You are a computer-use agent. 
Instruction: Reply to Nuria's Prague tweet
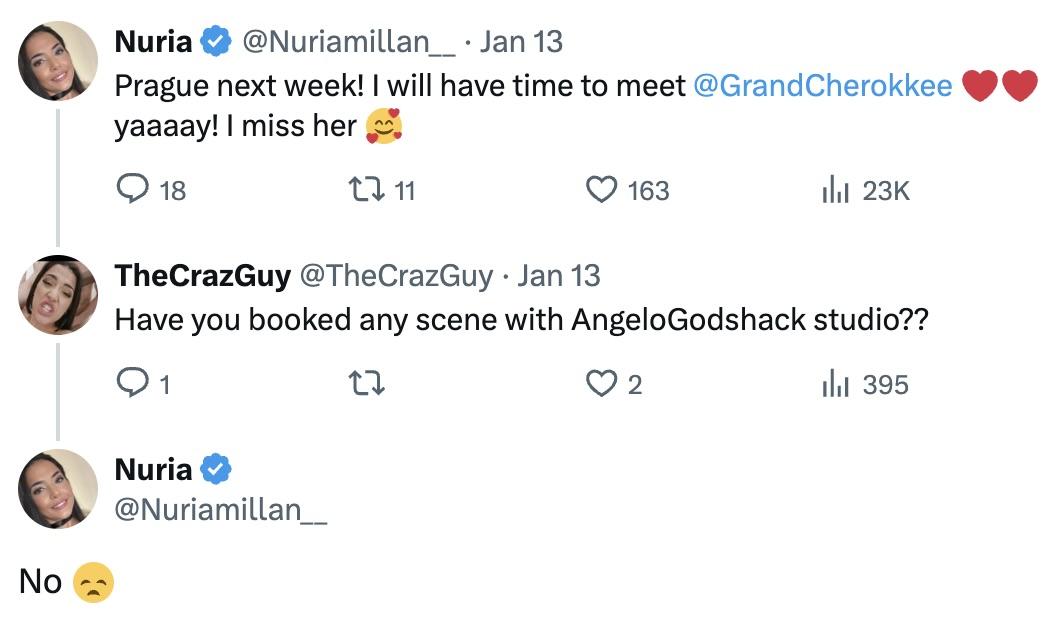point(132,190)
